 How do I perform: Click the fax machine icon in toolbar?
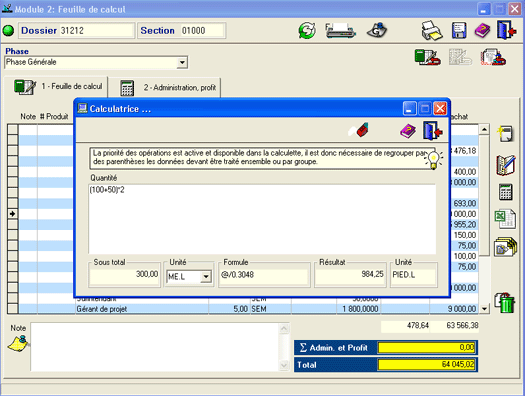pyautogui.click(x=340, y=31)
